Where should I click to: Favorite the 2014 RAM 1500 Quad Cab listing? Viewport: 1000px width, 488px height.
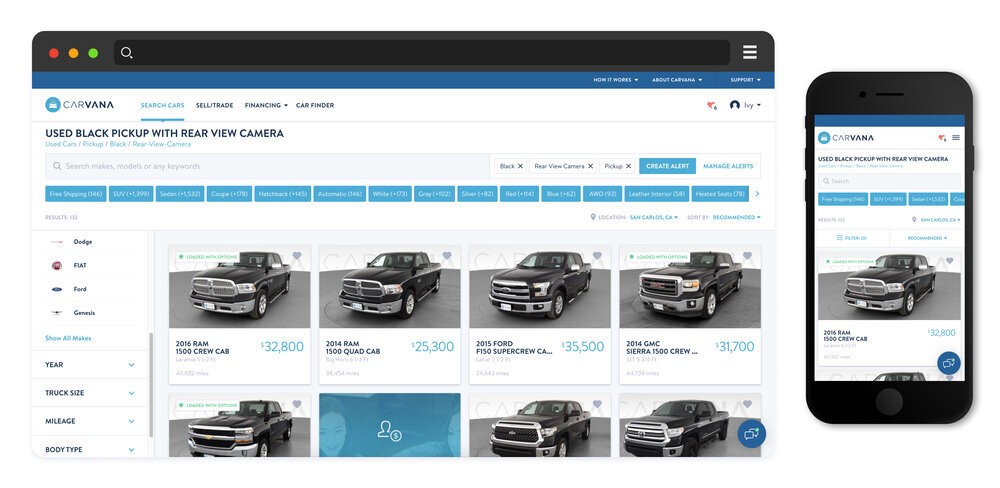point(447,256)
